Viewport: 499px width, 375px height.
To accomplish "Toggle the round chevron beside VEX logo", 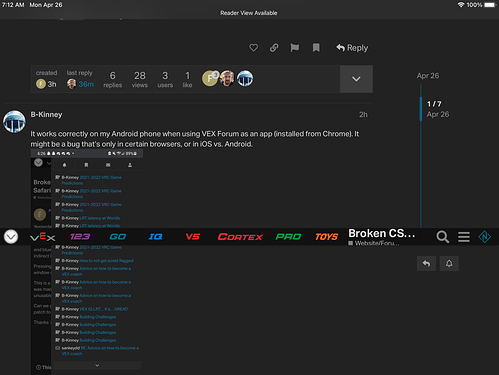I will [11, 237].
